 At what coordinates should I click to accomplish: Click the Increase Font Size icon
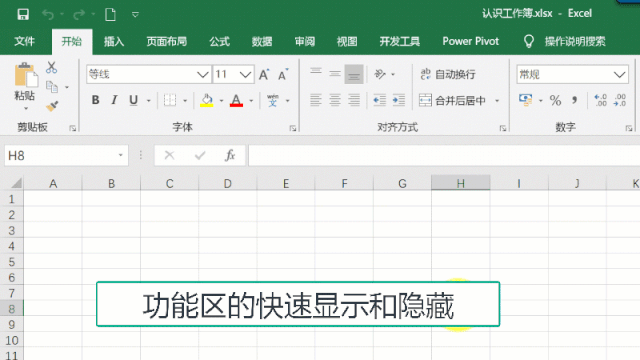coord(264,75)
